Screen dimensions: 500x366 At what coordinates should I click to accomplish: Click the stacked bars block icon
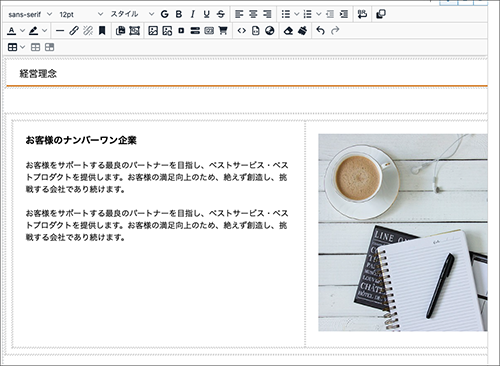(195, 31)
